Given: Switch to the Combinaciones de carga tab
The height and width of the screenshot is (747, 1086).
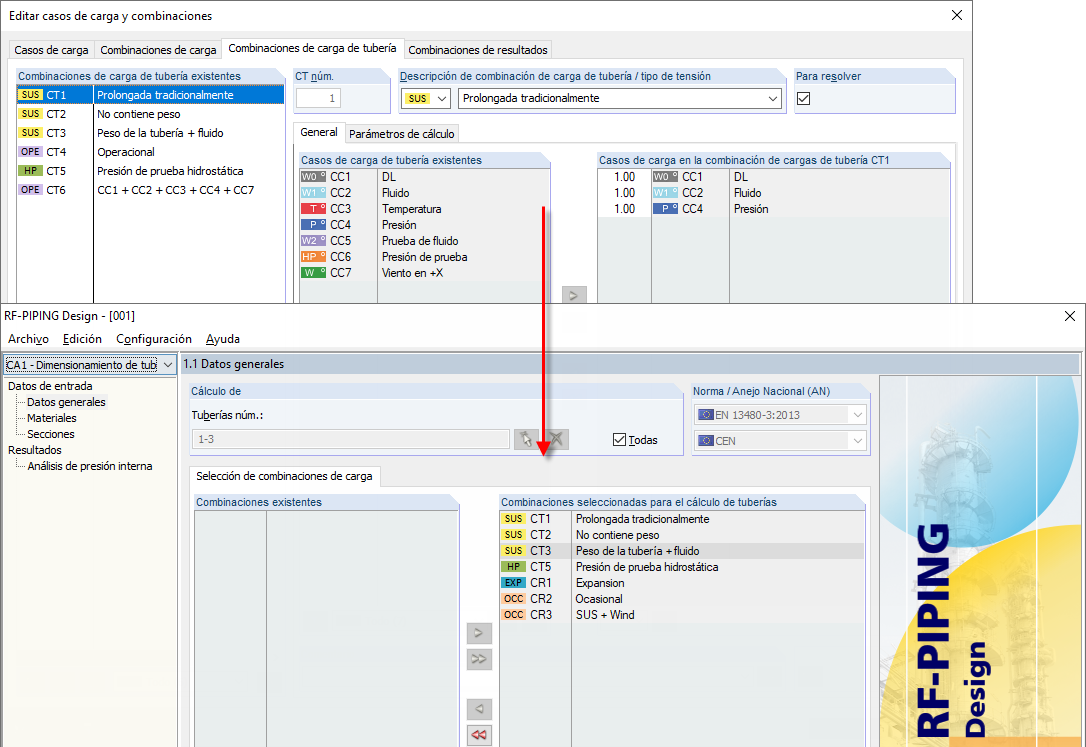Looking at the screenshot, I should tap(158, 50).
